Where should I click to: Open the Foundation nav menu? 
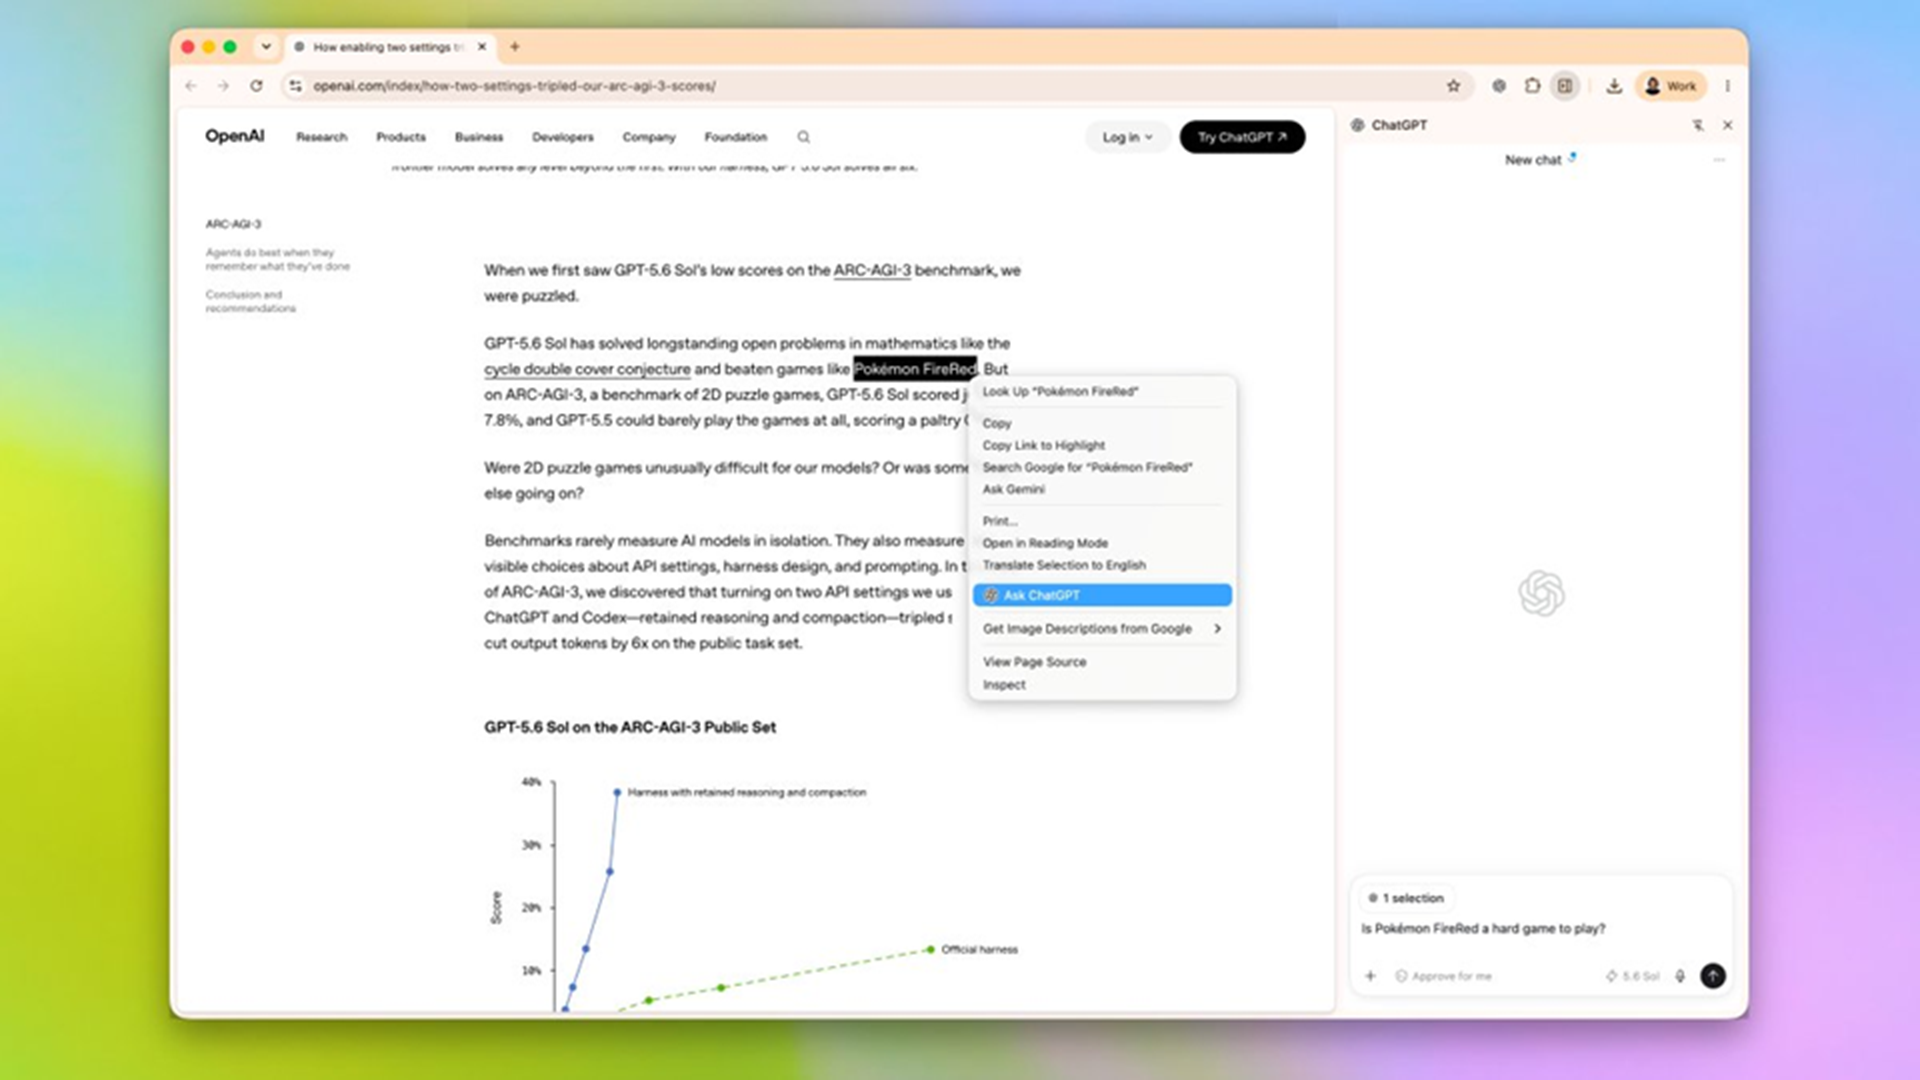tap(736, 137)
